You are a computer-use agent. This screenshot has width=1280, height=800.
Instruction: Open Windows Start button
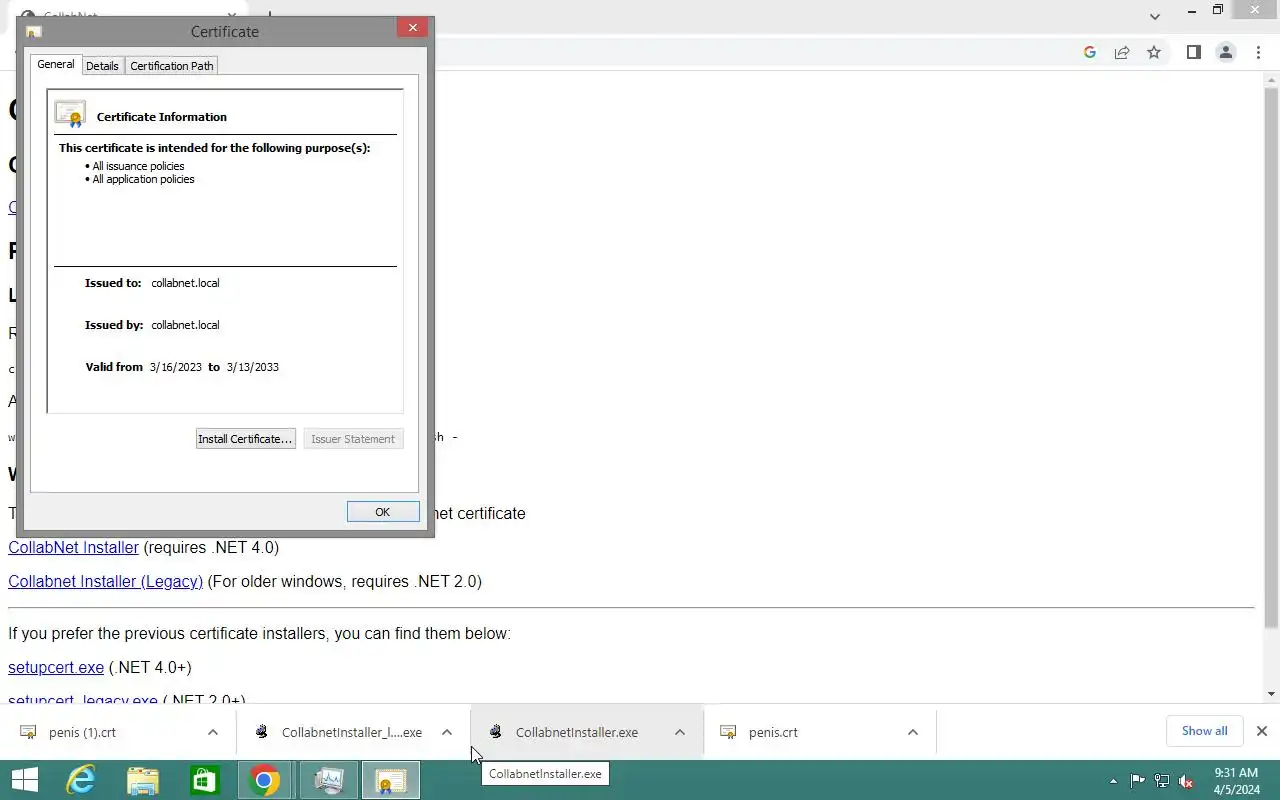point(24,780)
